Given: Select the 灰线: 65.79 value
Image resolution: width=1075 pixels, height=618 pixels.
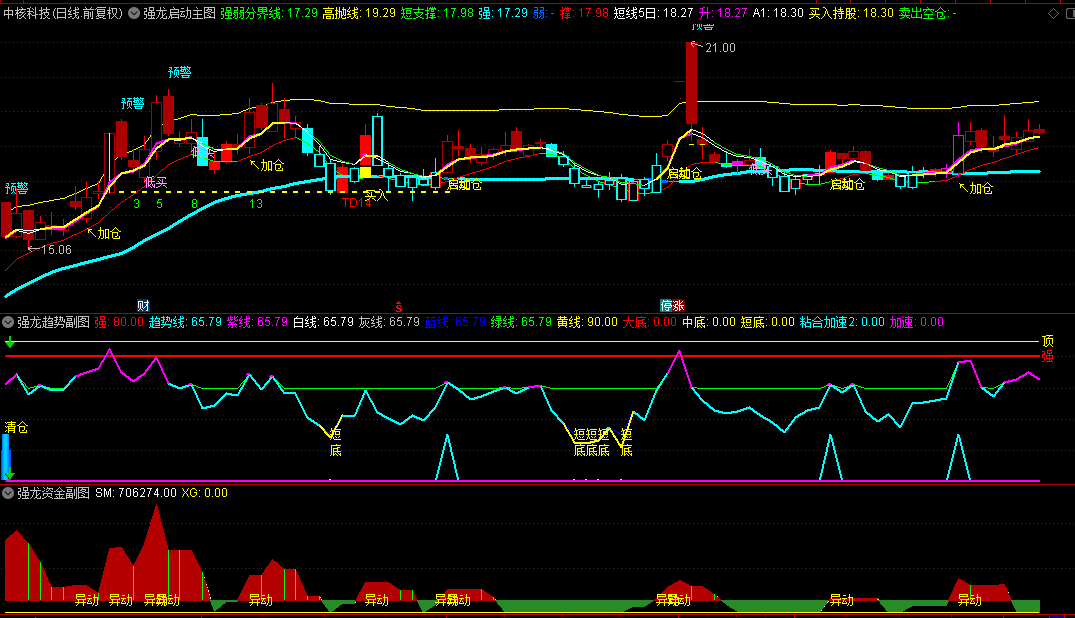Looking at the screenshot, I should click(x=389, y=322).
